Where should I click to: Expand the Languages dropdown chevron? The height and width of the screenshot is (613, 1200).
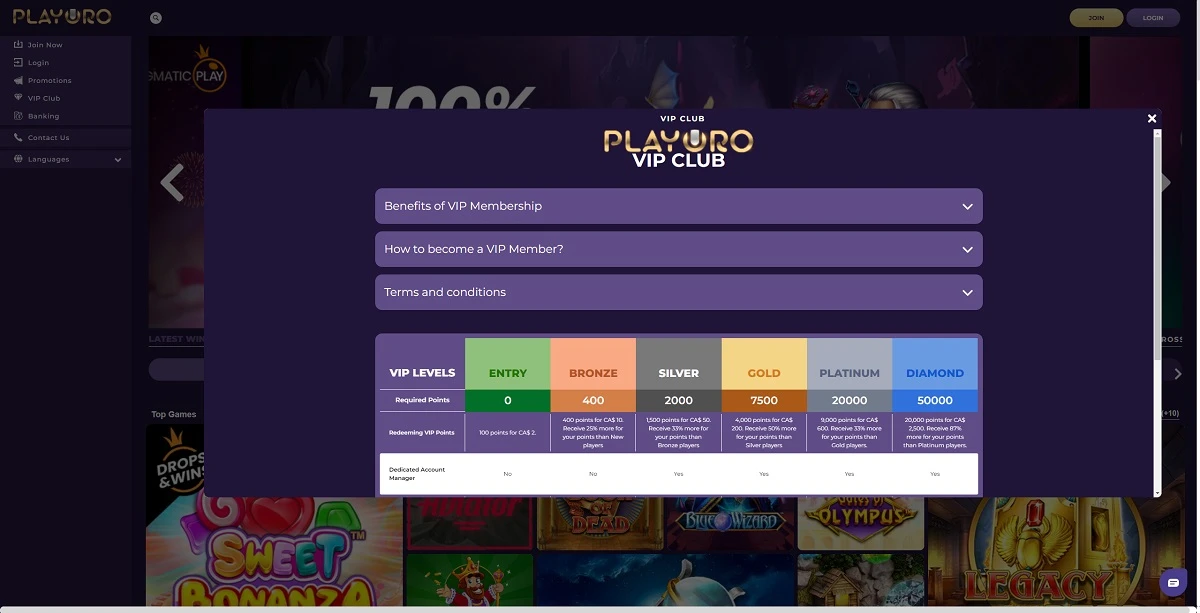tap(118, 160)
